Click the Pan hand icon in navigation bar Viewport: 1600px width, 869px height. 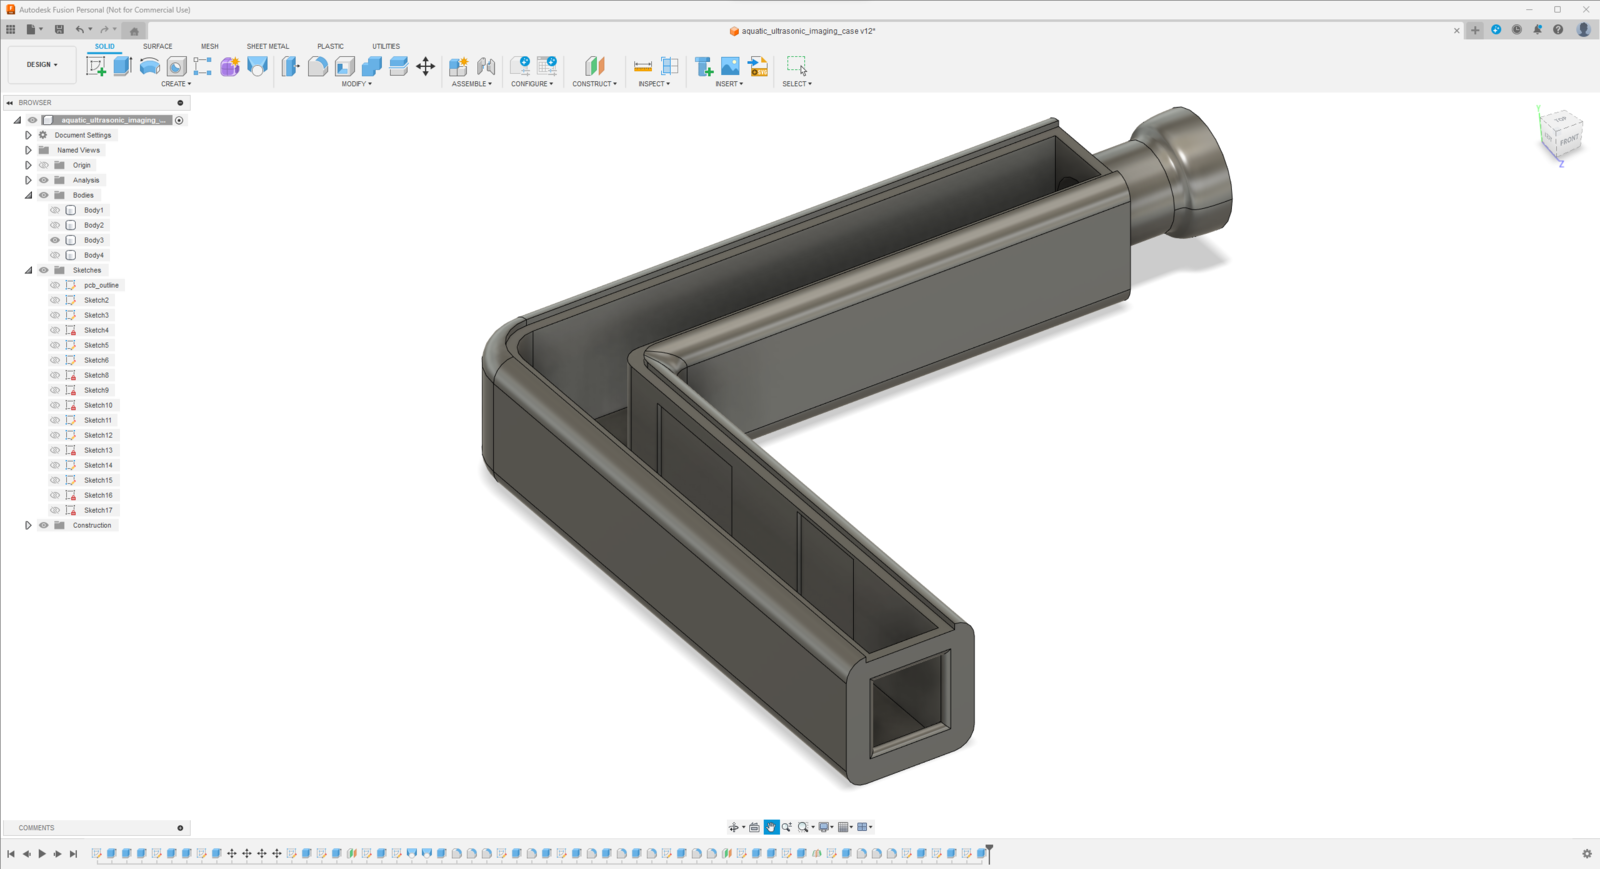pyautogui.click(x=771, y=827)
